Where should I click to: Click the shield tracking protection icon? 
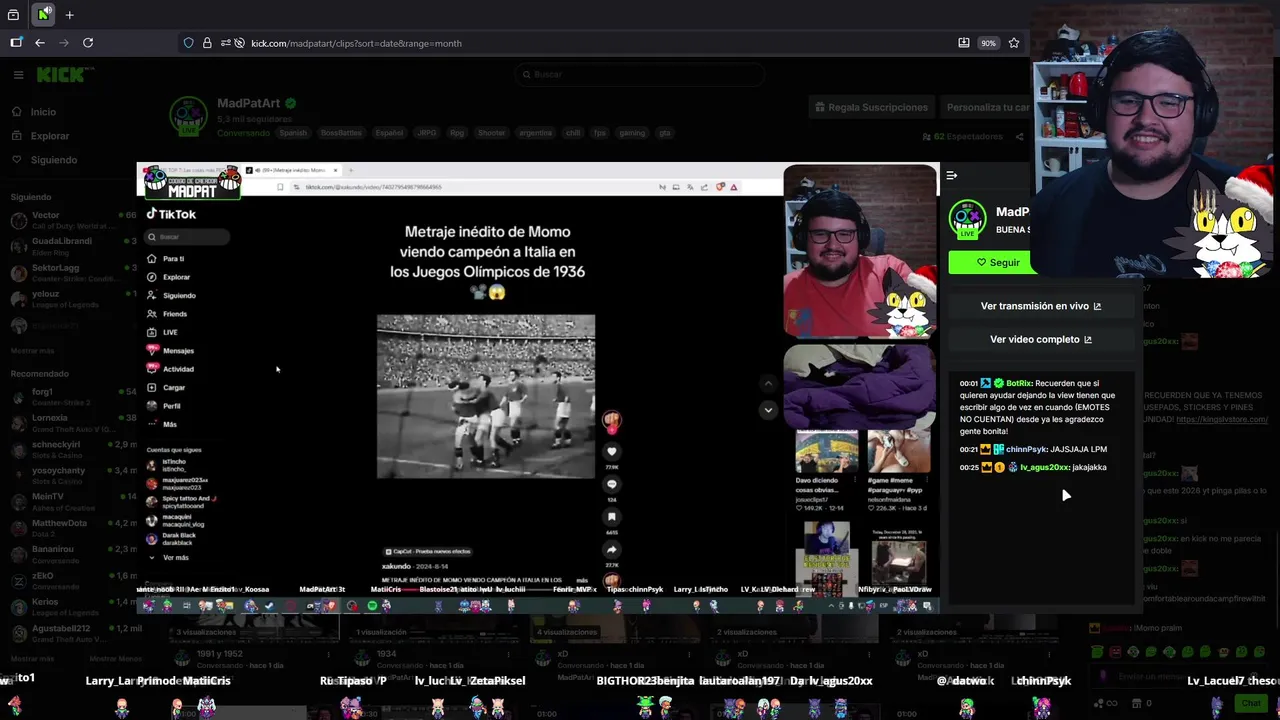[x=188, y=43]
